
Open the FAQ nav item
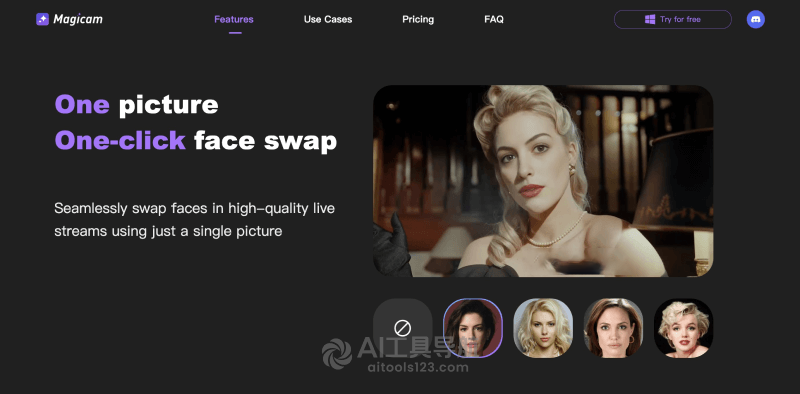pos(494,19)
